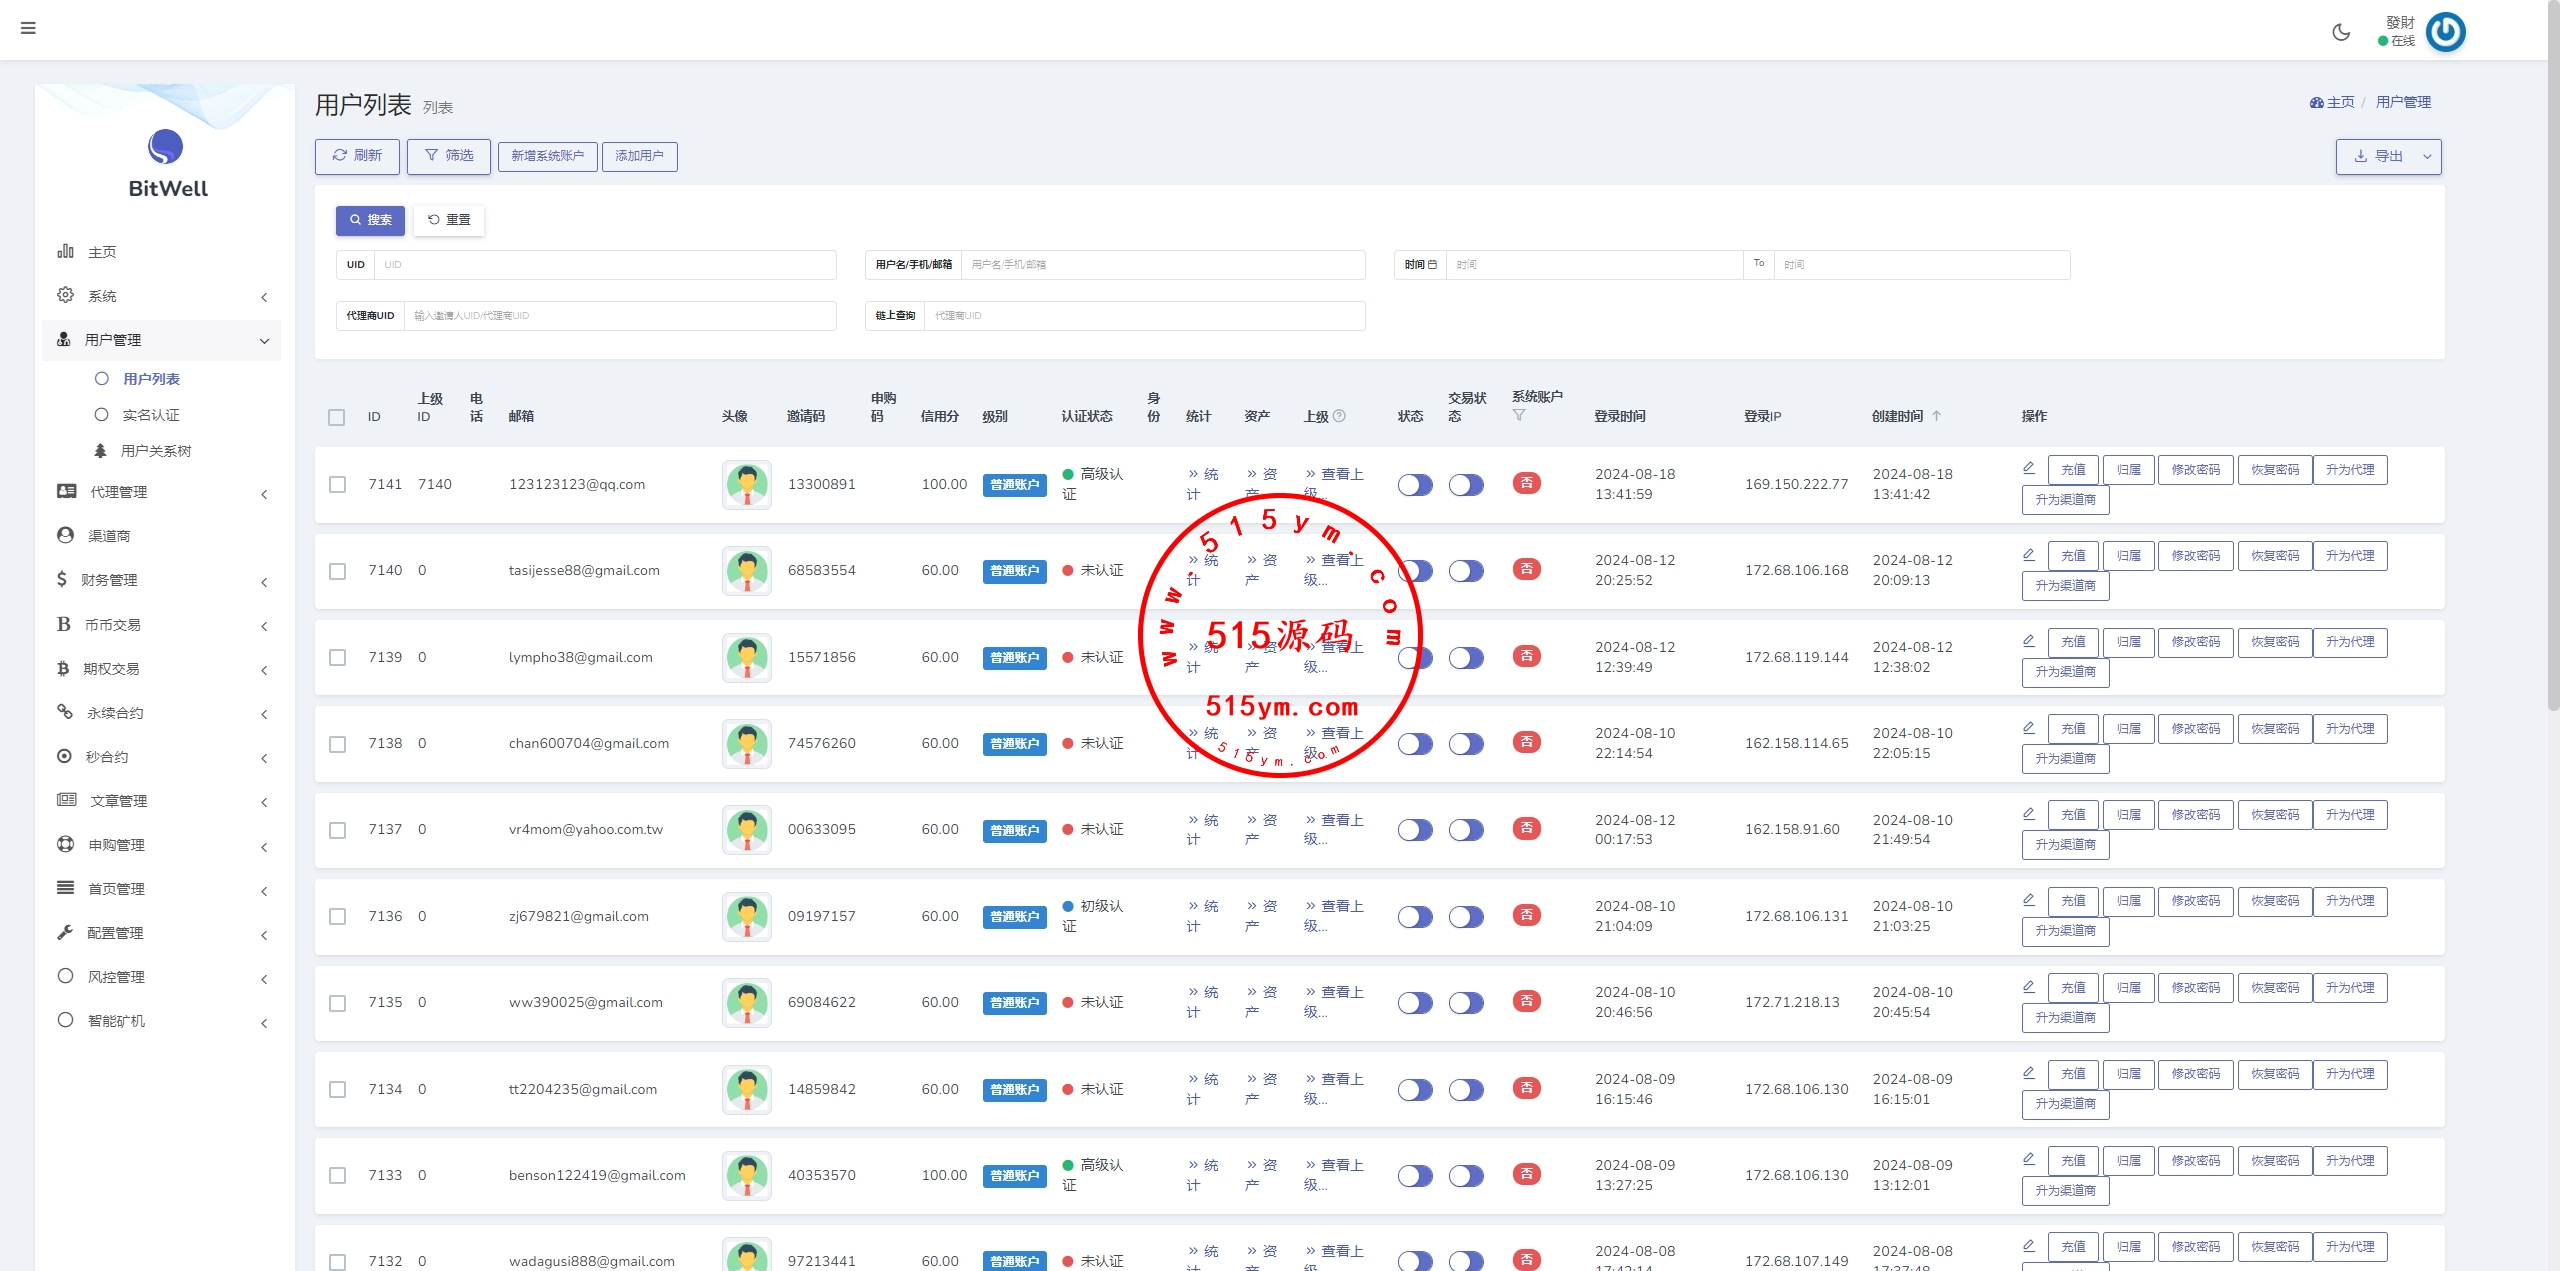This screenshot has width=2560, height=1271.
Task: Open 用户关系树 sidebar item
Action: pyautogui.click(x=155, y=451)
